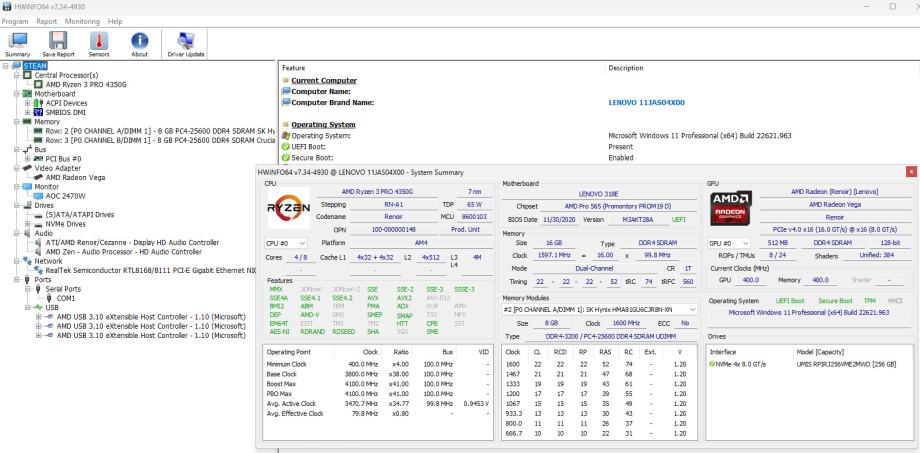
Task: Select Row: 3 CHANNEL B memory item
Action: (160, 140)
